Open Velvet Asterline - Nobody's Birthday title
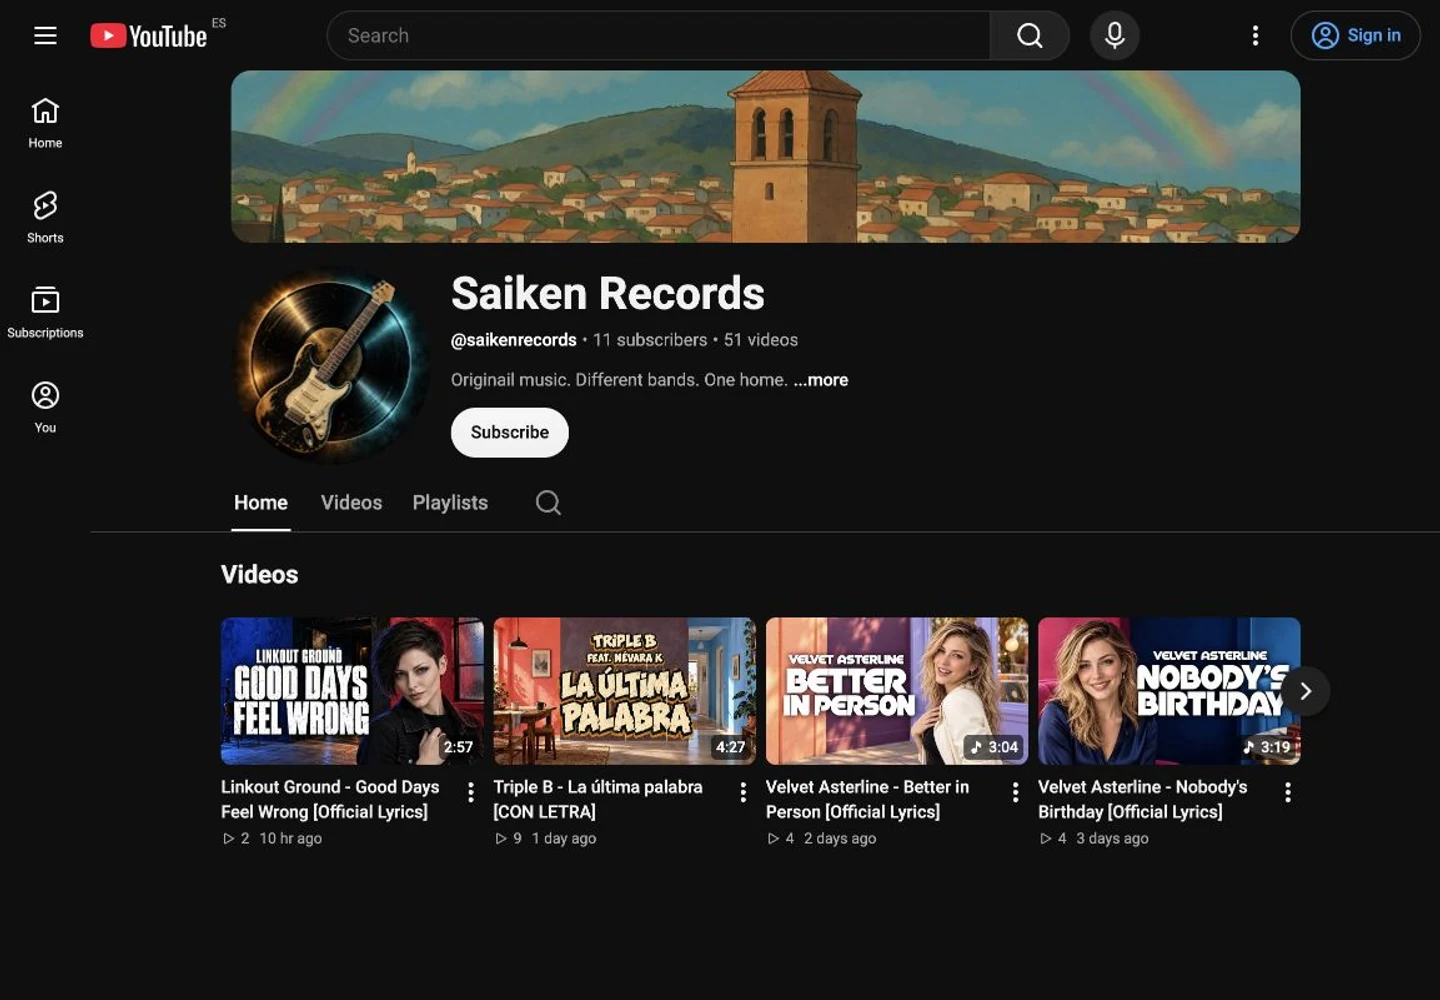Viewport: 1440px width, 1000px height. pos(1142,799)
